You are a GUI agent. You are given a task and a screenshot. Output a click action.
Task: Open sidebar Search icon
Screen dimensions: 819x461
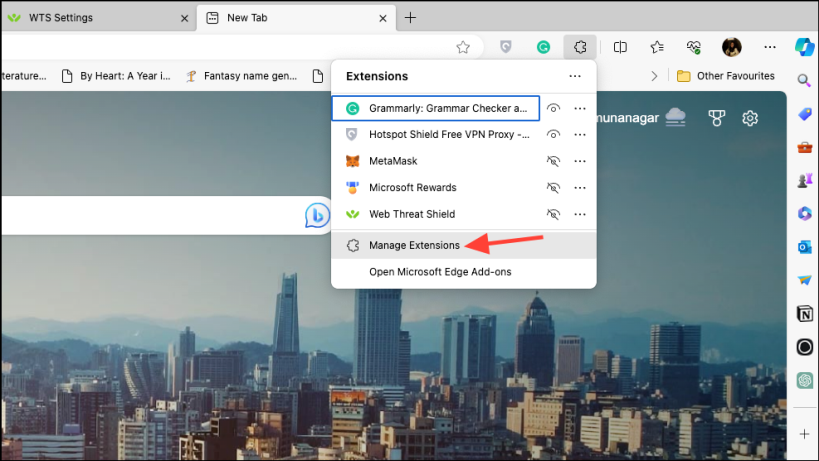pyautogui.click(x=804, y=80)
